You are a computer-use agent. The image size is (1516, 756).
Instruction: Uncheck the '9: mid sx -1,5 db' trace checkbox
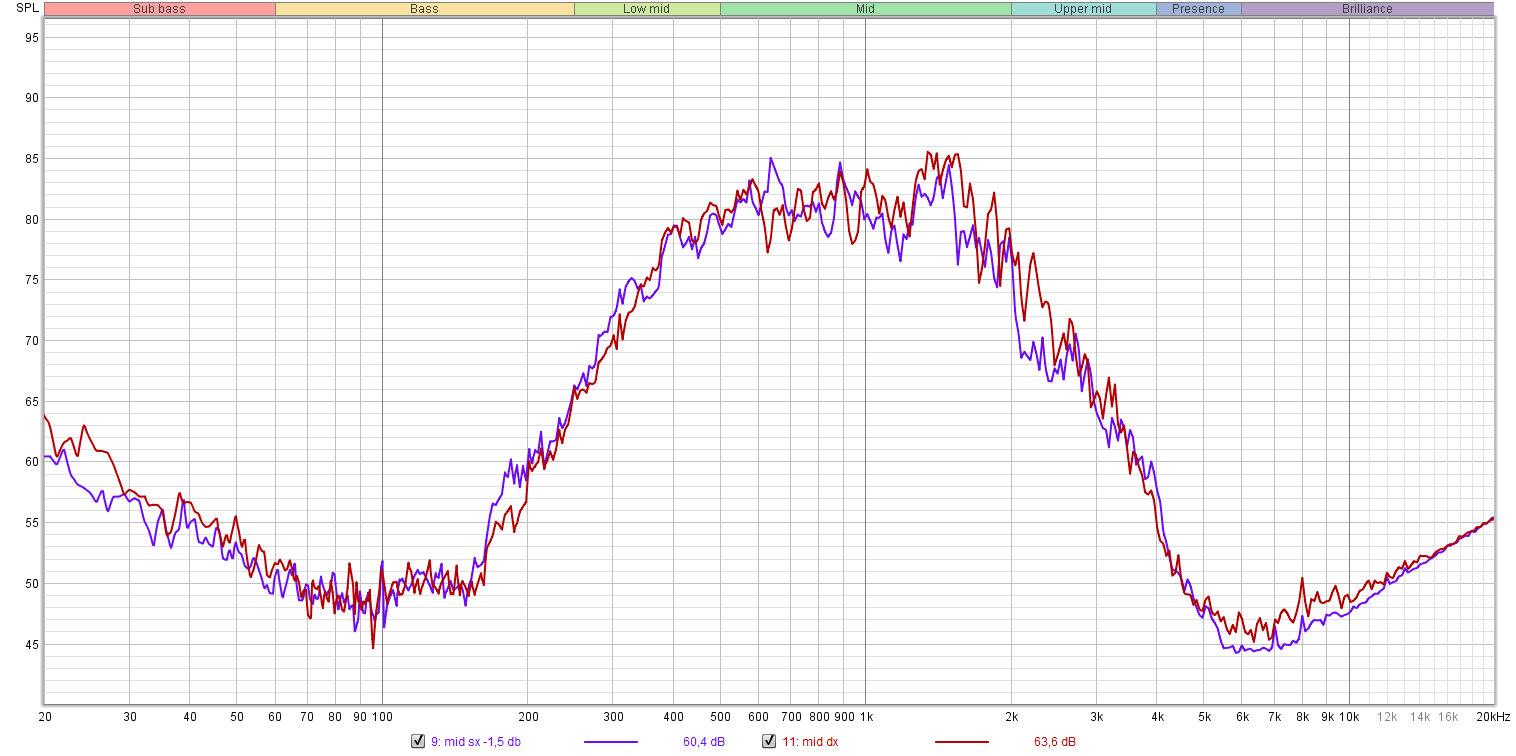[418, 741]
